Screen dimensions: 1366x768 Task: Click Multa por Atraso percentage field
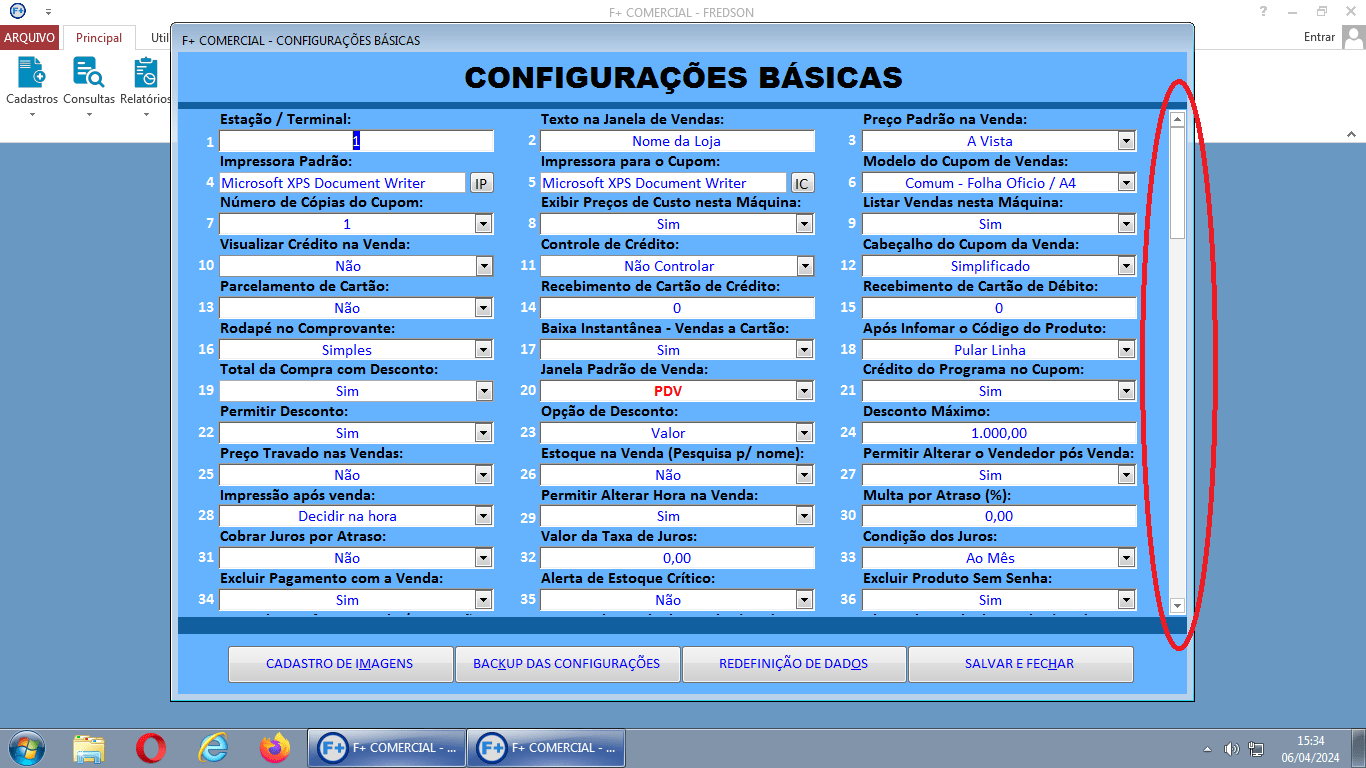999,516
